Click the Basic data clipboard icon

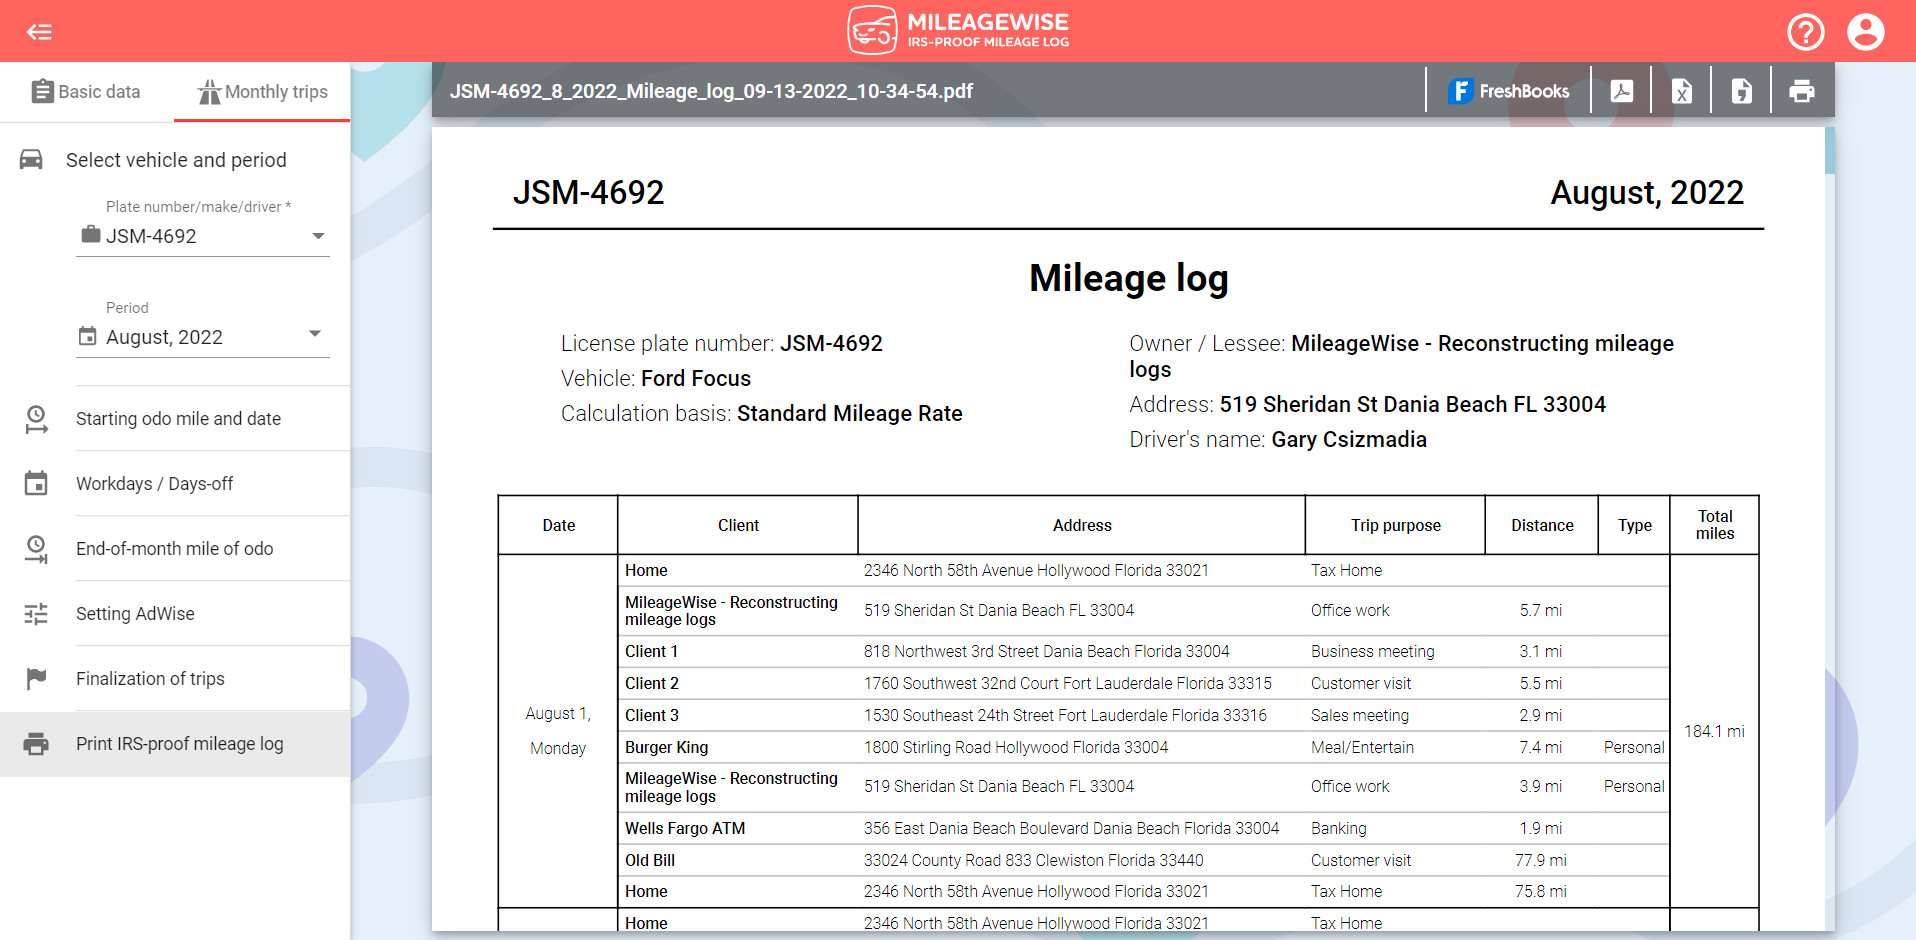coord(42,92)
